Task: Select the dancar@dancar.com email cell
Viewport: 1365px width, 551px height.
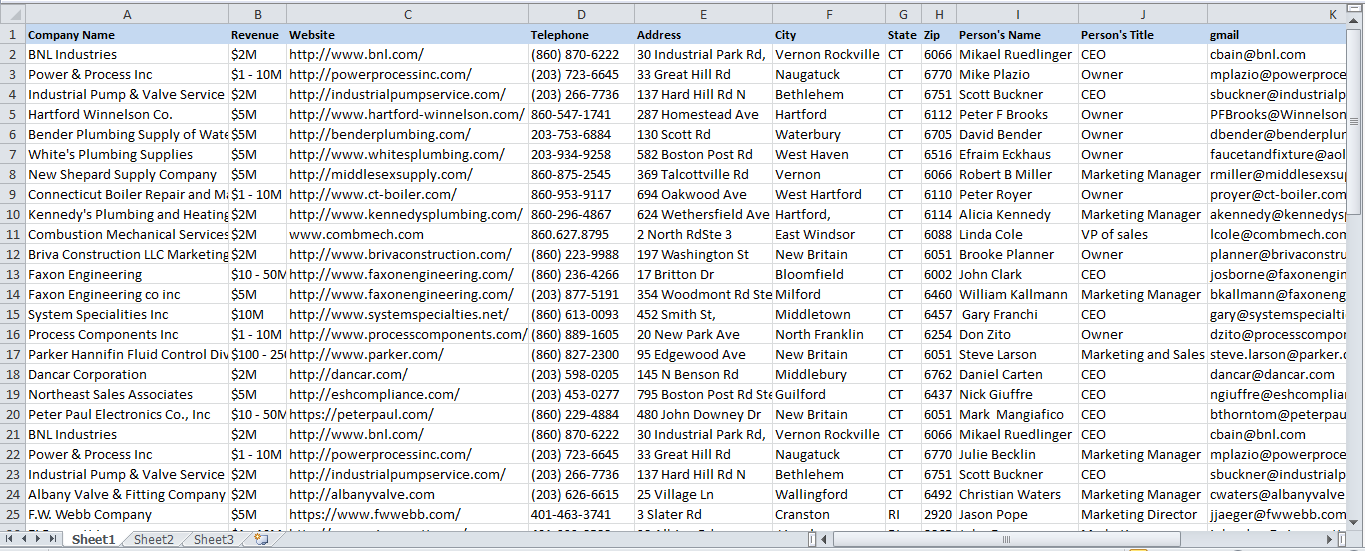Action: coord(1277,374)
